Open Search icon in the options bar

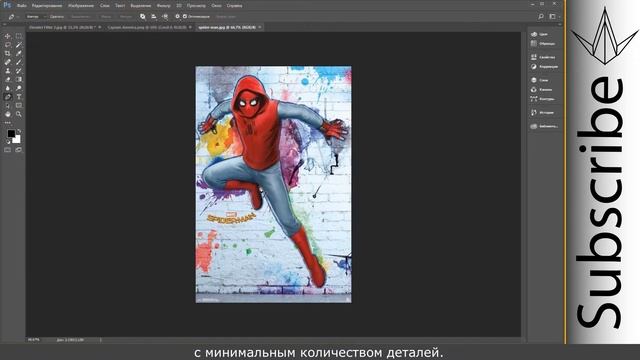pyautogui.click(x=541, y=17)
